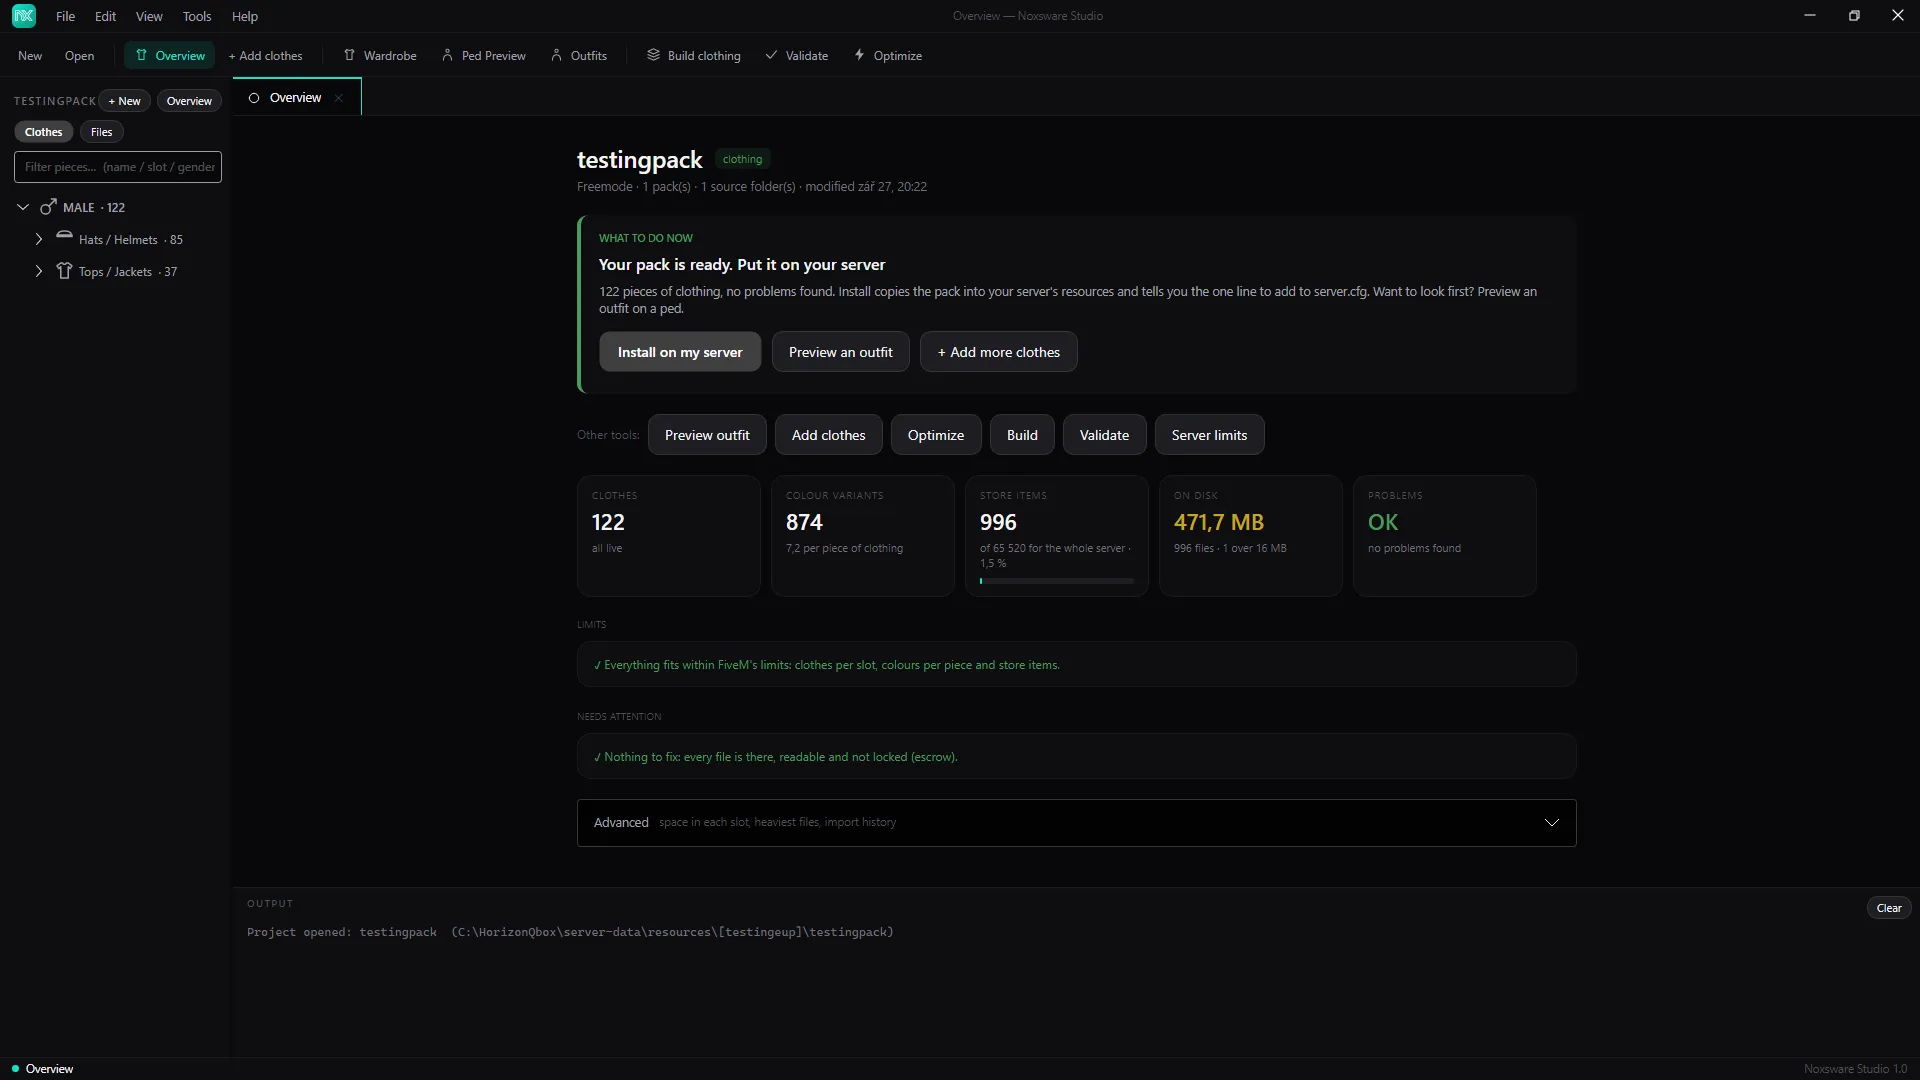Click Install on my server button
Image resolution: width=1920 pixels, height=1080 pixels.
[680, 352]
